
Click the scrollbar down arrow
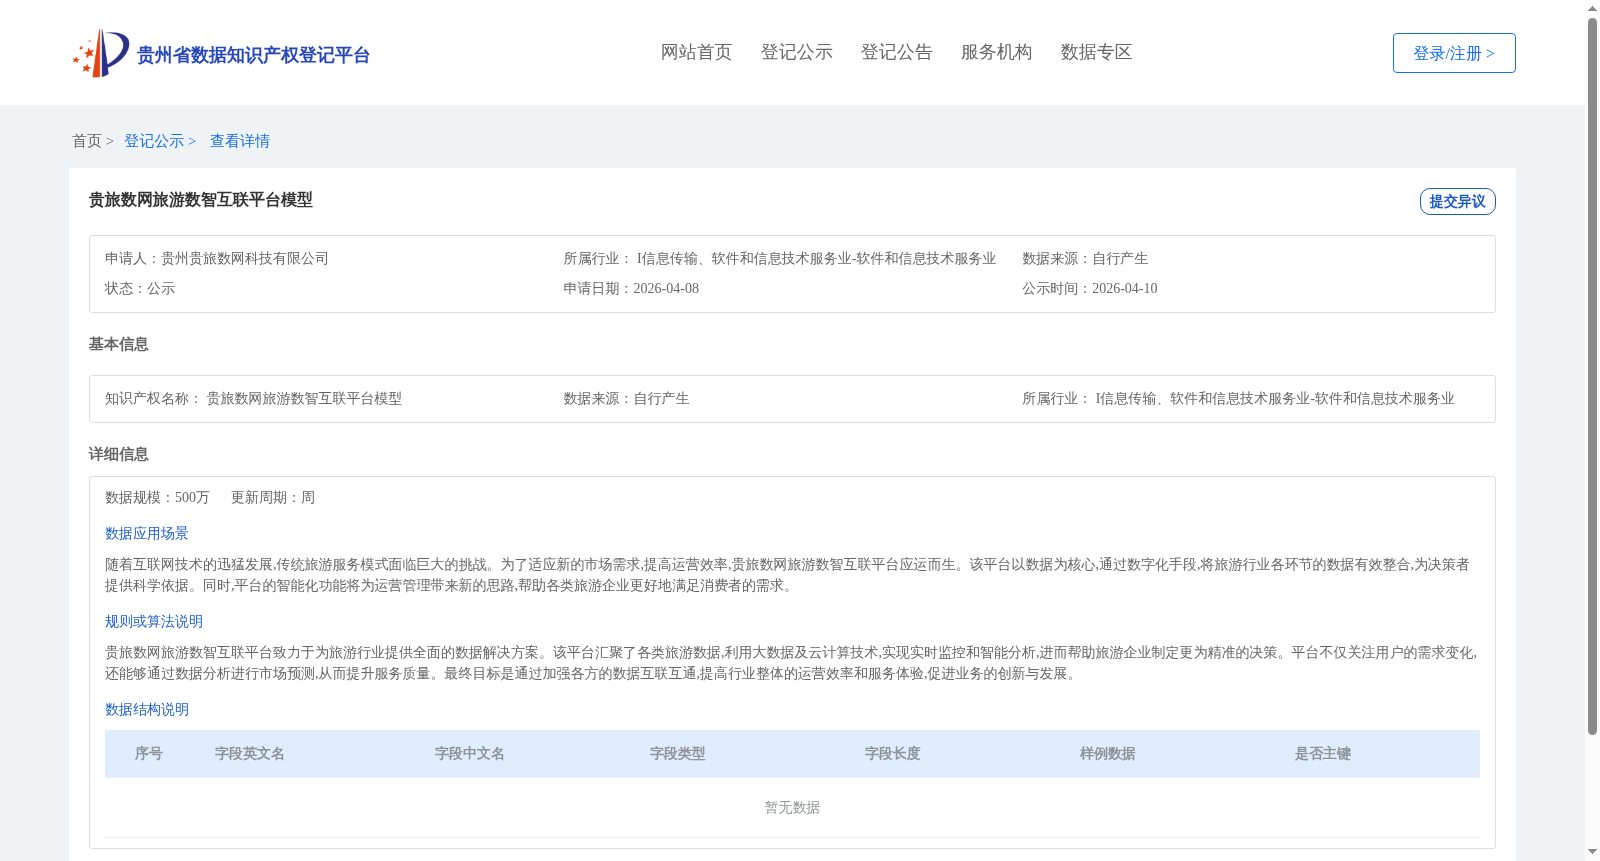pos(1592,852)
